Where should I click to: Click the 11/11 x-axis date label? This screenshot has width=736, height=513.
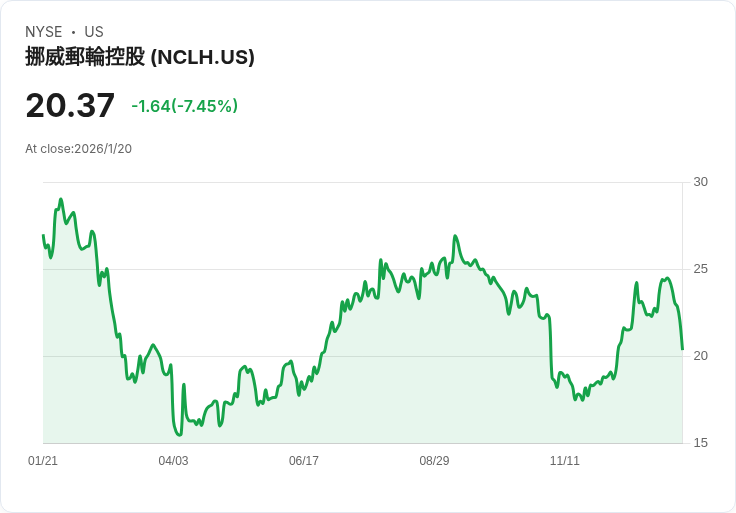565,461
